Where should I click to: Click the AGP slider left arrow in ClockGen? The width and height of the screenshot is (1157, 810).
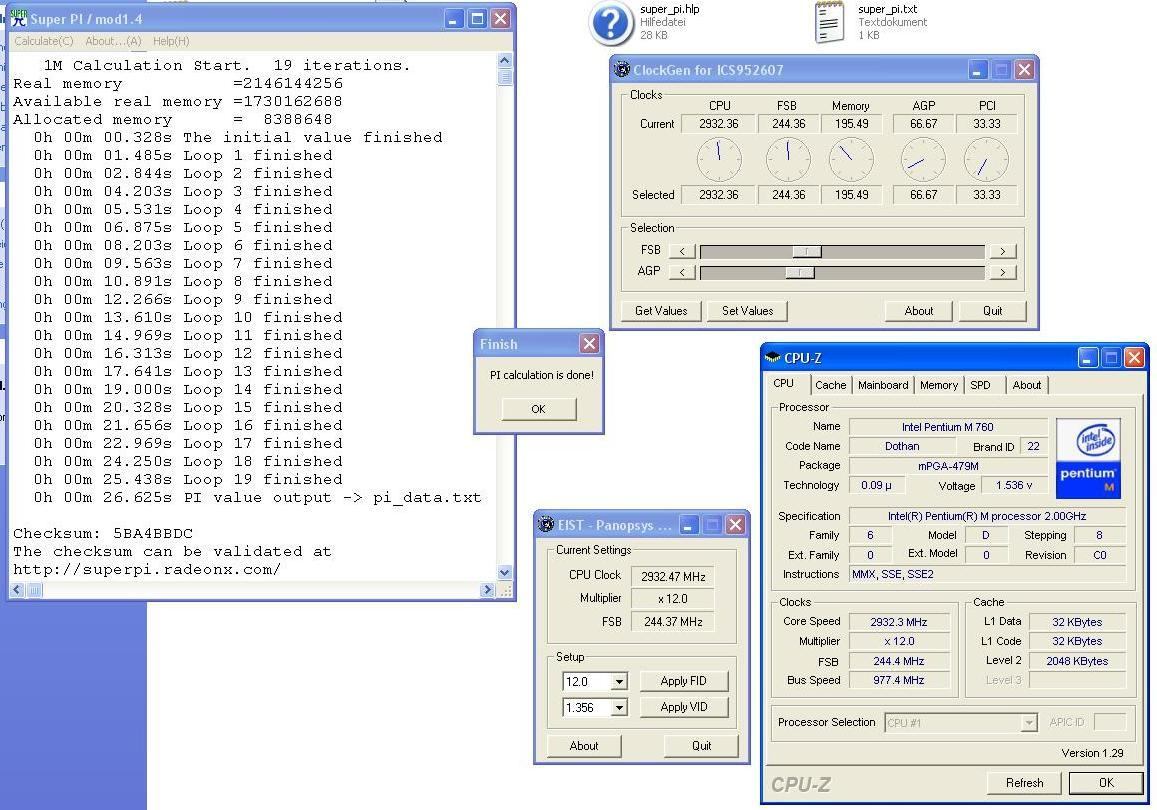pos(683,272)
